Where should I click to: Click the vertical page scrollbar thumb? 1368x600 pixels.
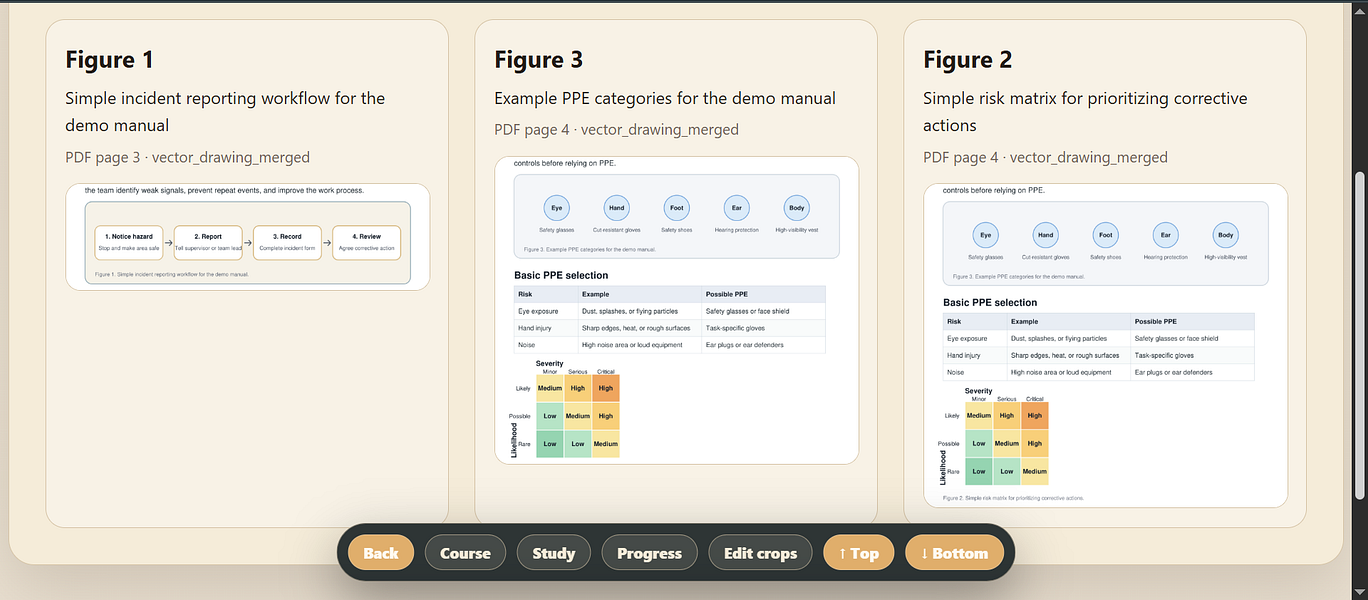(1358, 335)
